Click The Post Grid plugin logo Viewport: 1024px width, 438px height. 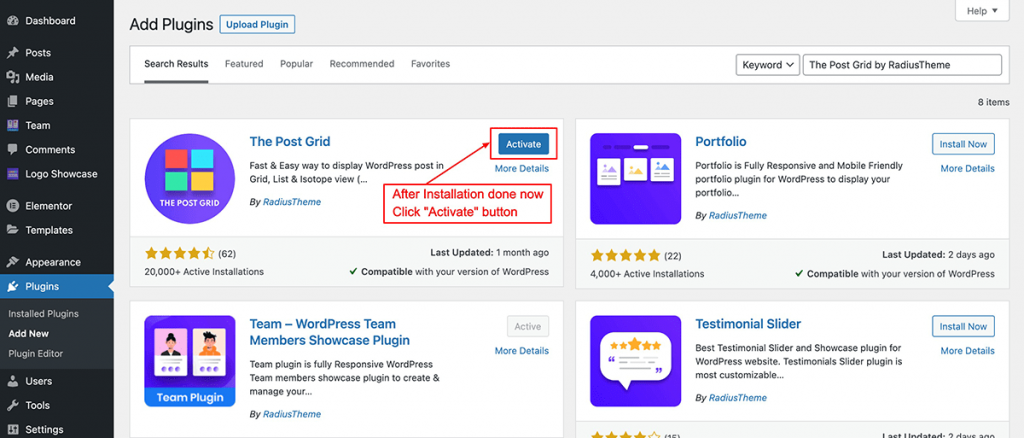point(190,179)
